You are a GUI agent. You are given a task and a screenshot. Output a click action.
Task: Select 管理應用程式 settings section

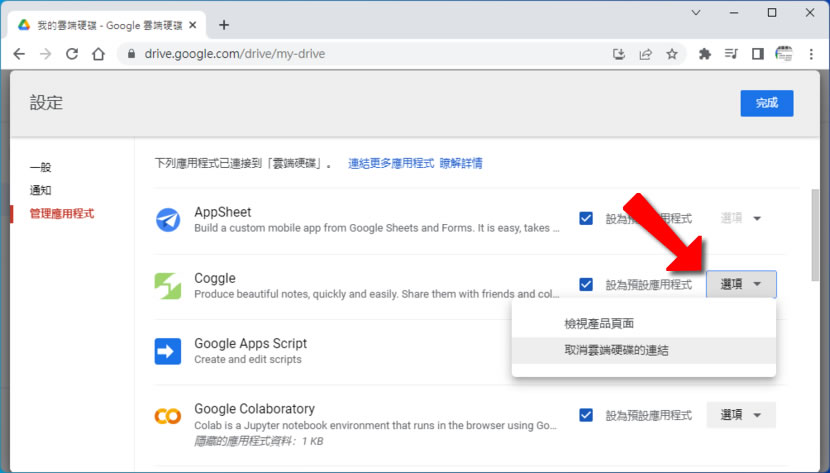pyautogui.click(x=62, y=213)
